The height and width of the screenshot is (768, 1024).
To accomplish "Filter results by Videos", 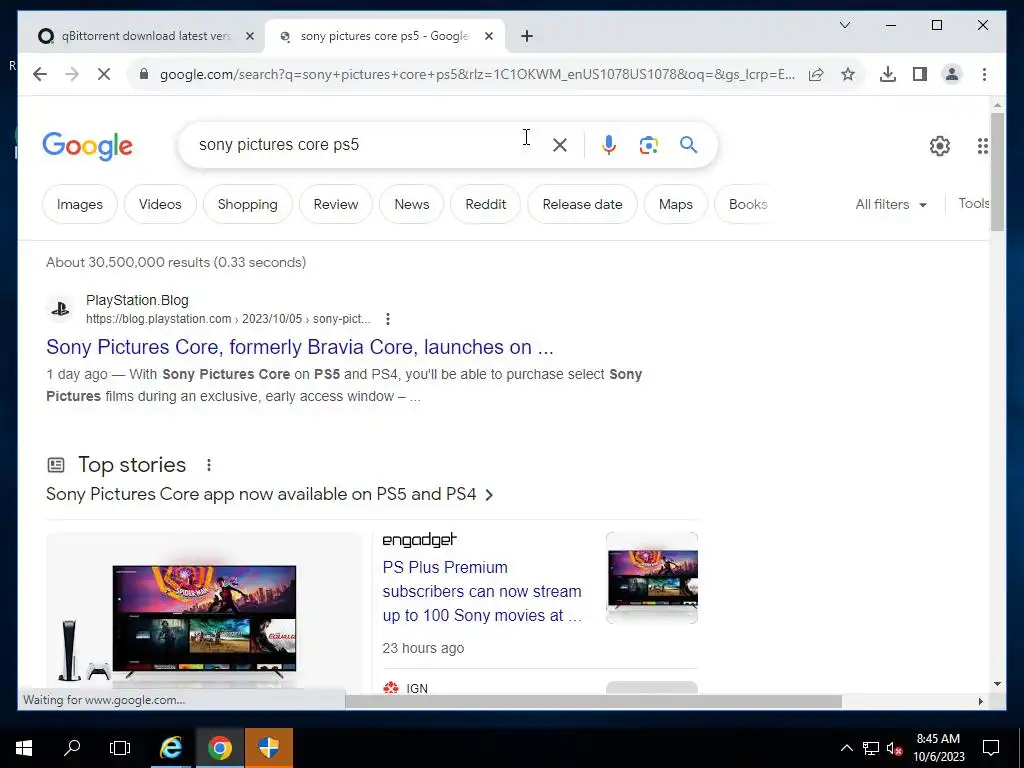I will pyautogui.click(x=160, y=204).
